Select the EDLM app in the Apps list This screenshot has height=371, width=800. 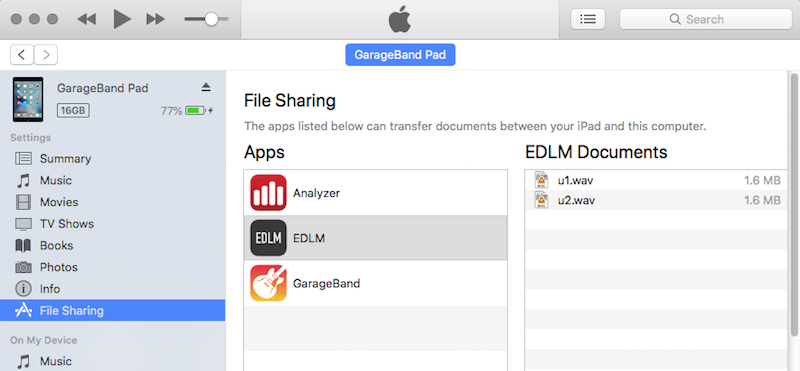(376, 238)
